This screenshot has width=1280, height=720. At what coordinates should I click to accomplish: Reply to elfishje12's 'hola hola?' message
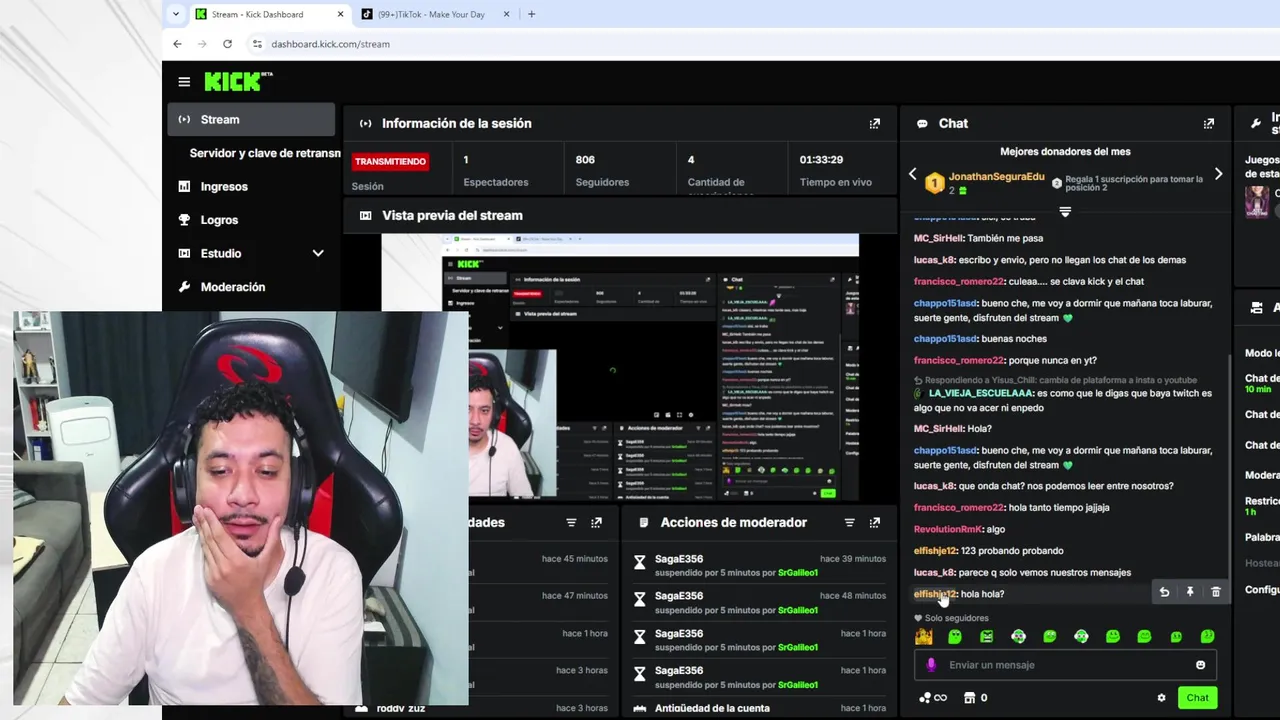[1164, 592]
